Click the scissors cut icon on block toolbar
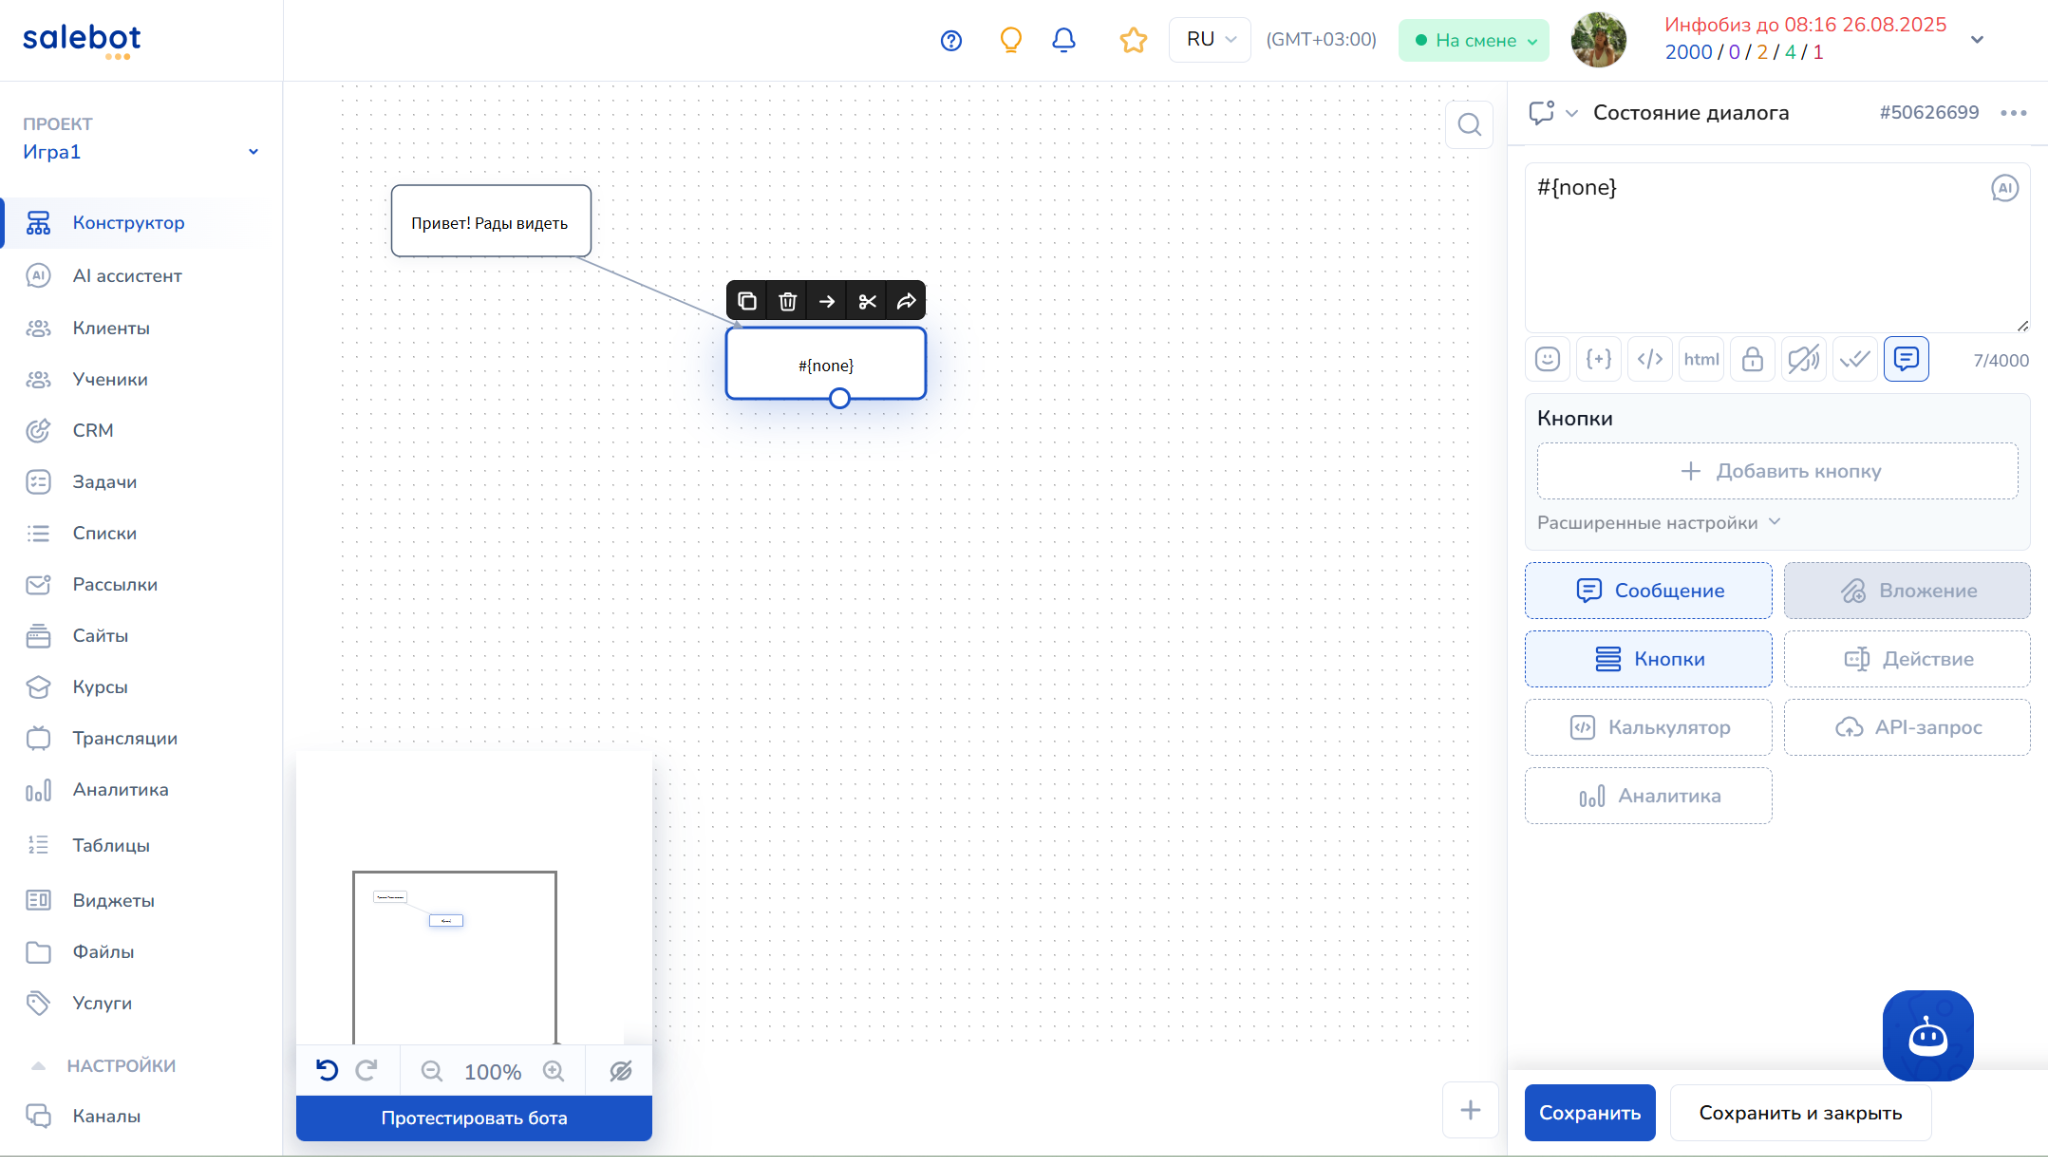 tap(867, 301)
